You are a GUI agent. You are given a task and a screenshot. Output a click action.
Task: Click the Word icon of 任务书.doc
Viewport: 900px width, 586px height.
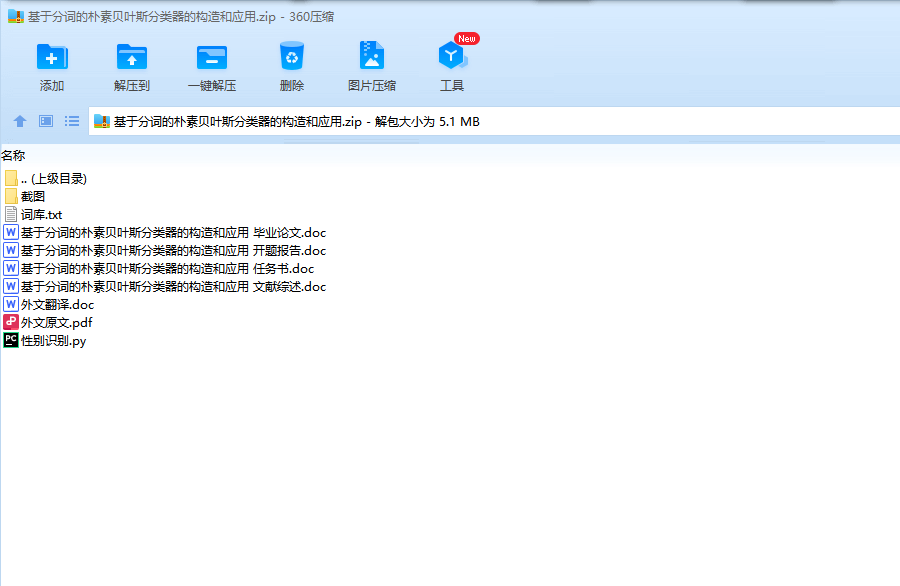click(x=11, y=268)
